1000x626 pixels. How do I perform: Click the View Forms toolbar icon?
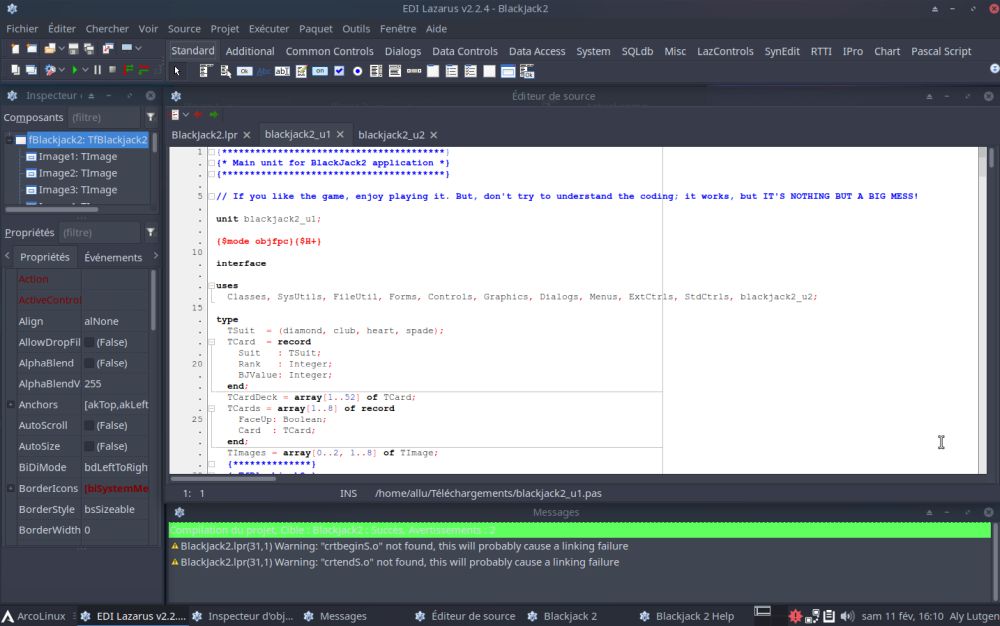(x=31, y=70)
